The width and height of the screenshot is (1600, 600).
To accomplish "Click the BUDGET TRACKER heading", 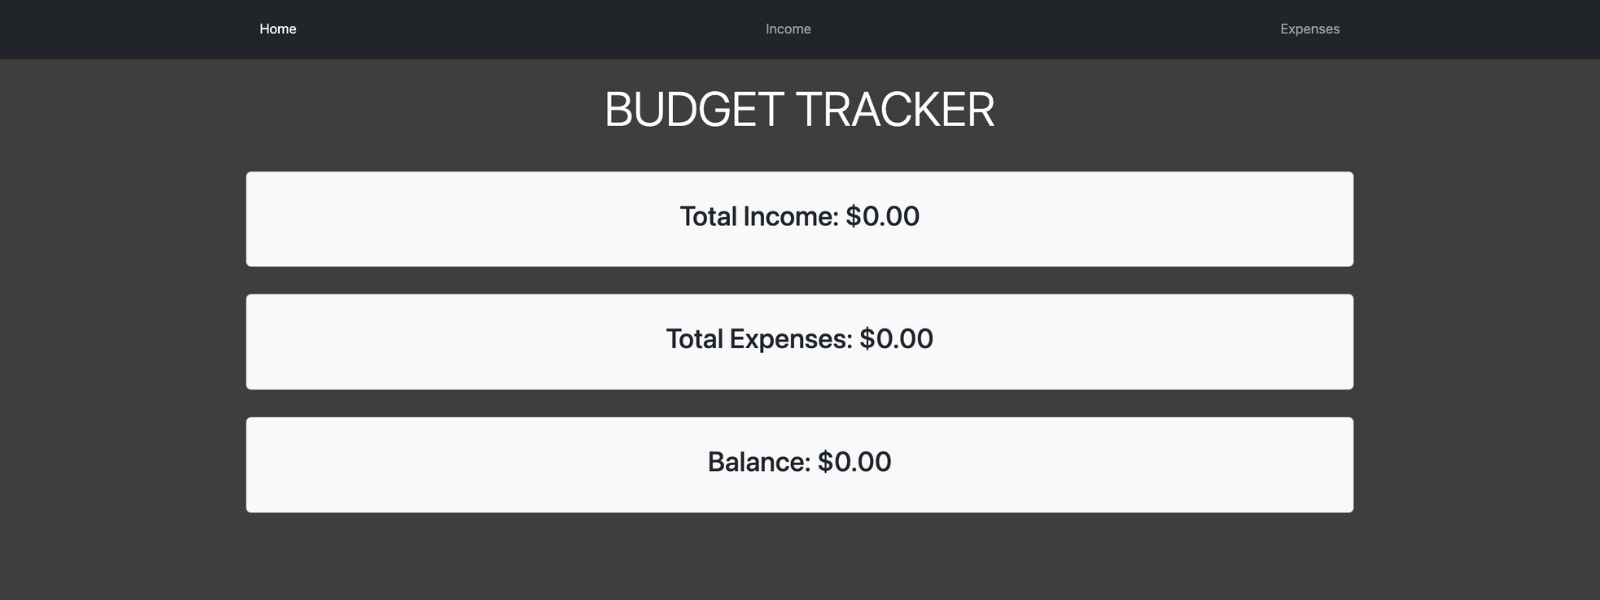I will 798,109.
